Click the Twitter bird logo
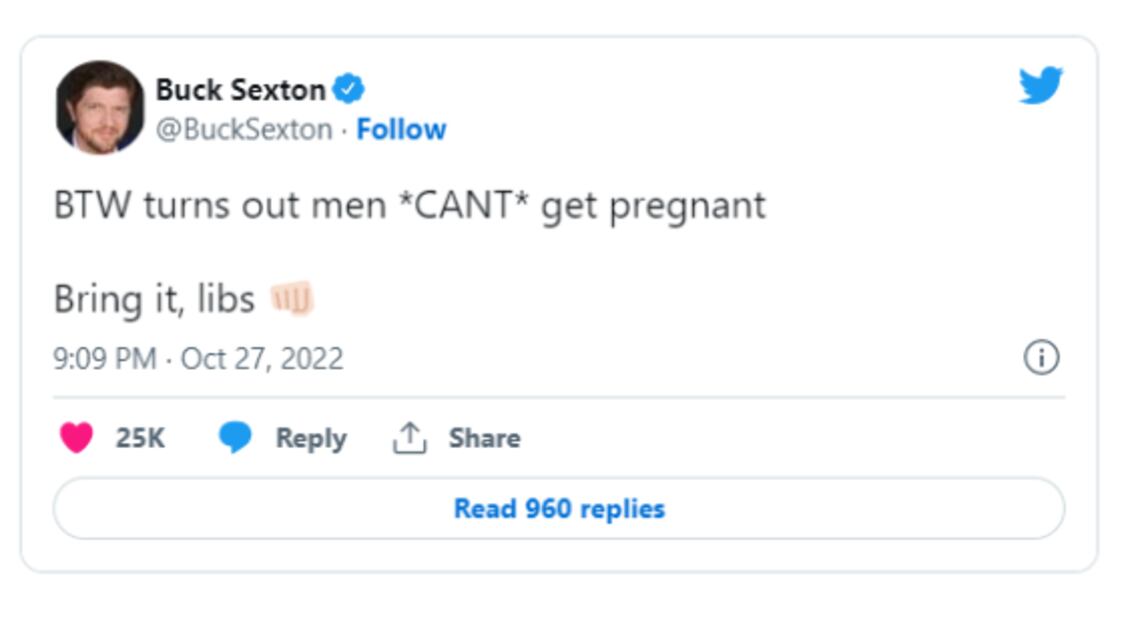 [x=1040, y=86]
